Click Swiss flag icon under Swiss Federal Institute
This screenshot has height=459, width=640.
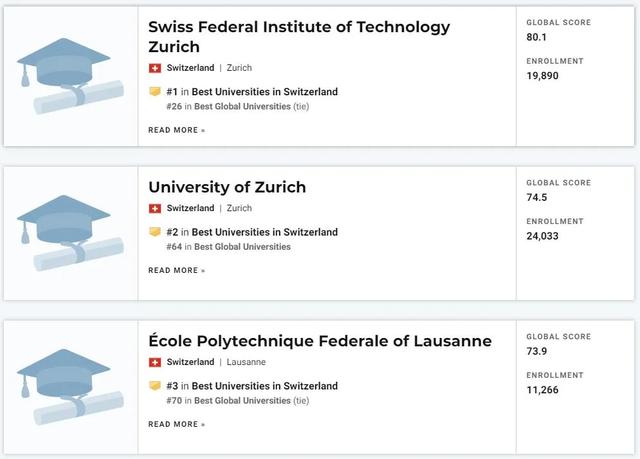[x=155, y=68]
